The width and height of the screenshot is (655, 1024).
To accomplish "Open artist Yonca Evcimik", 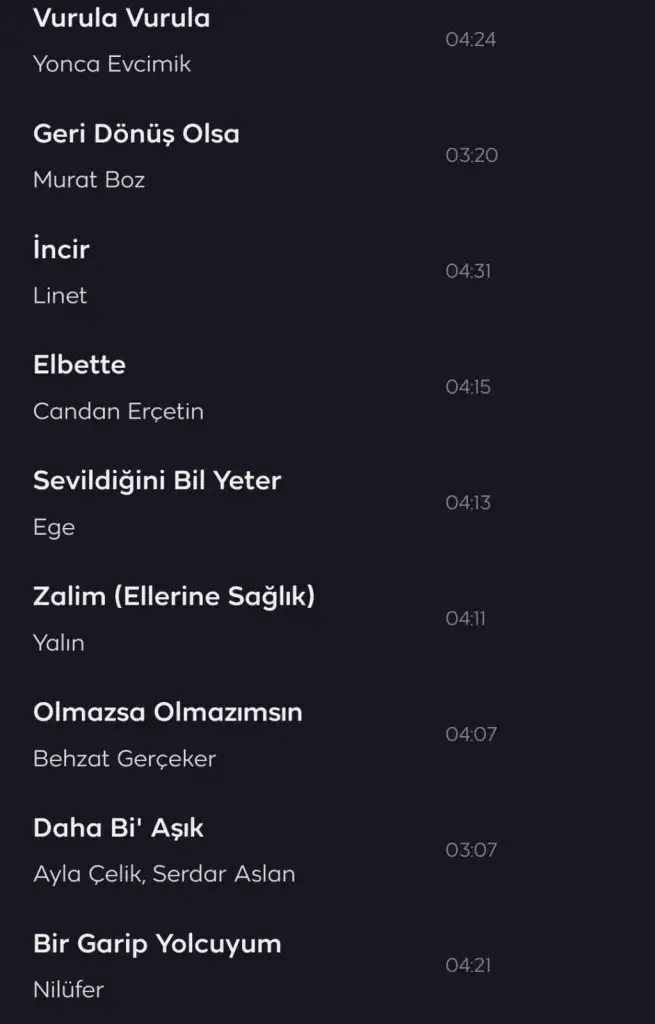I will [111, 64].
